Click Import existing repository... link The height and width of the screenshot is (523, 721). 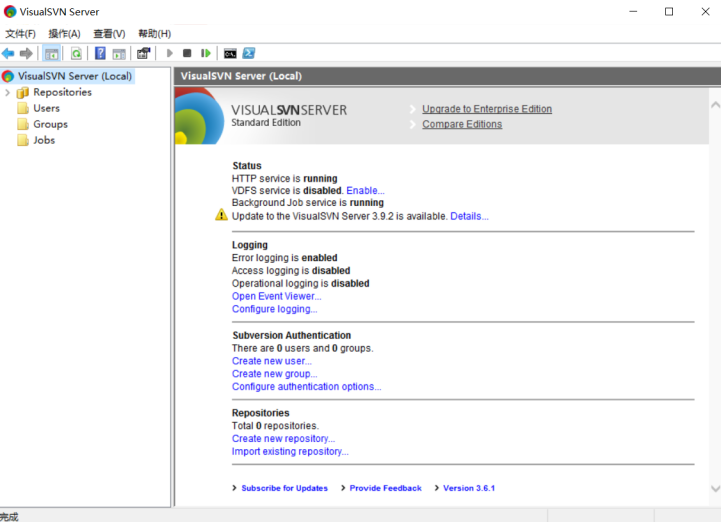(290, 452)
